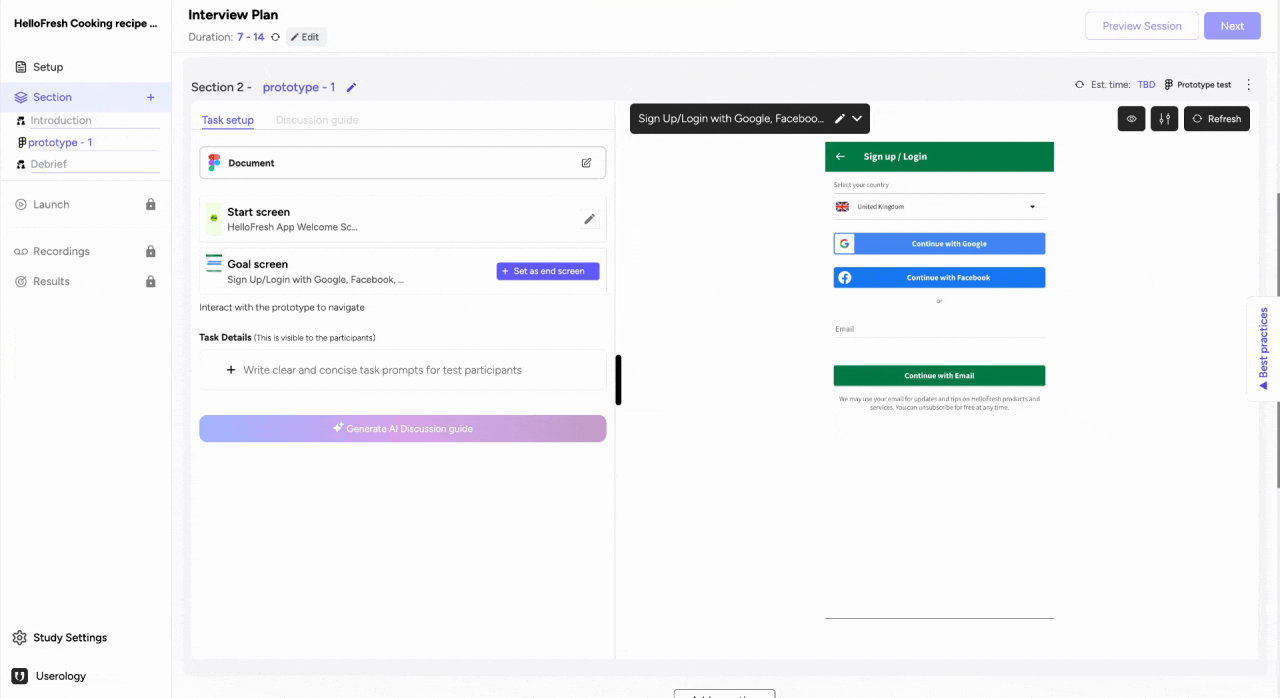Click the TBD estimated time link
The image size is (1280, 698).
click(x=1146, y=84)
